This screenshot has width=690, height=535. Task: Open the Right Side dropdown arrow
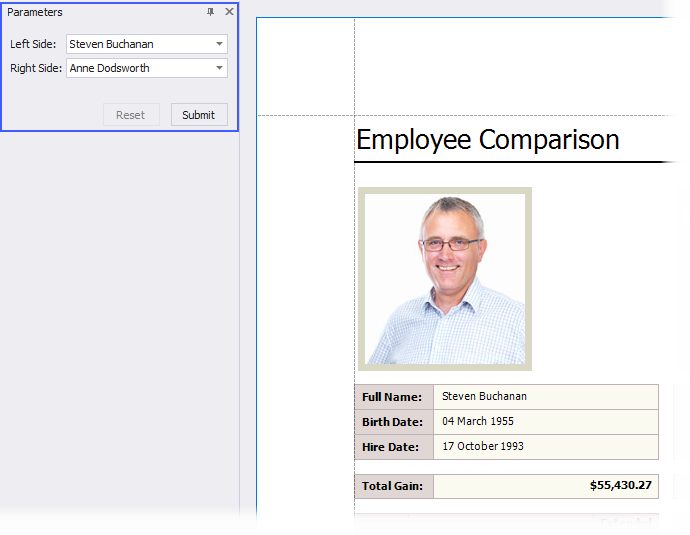[219, 68]
